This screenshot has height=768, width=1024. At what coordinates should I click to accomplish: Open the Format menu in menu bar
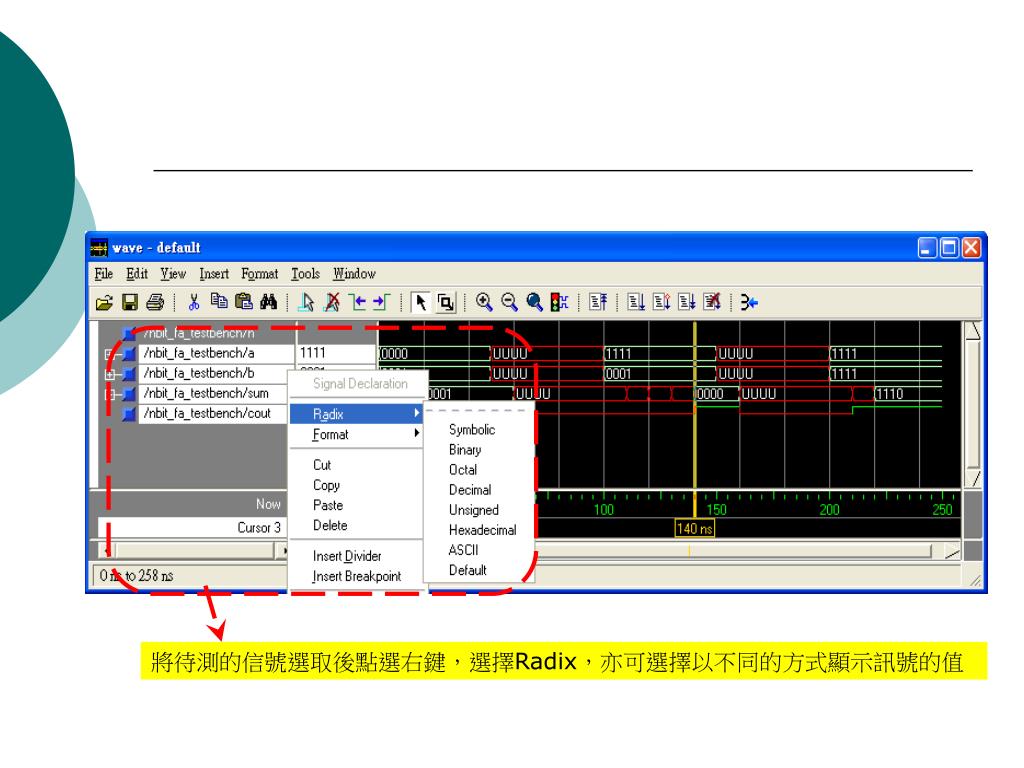coord(259,274)
